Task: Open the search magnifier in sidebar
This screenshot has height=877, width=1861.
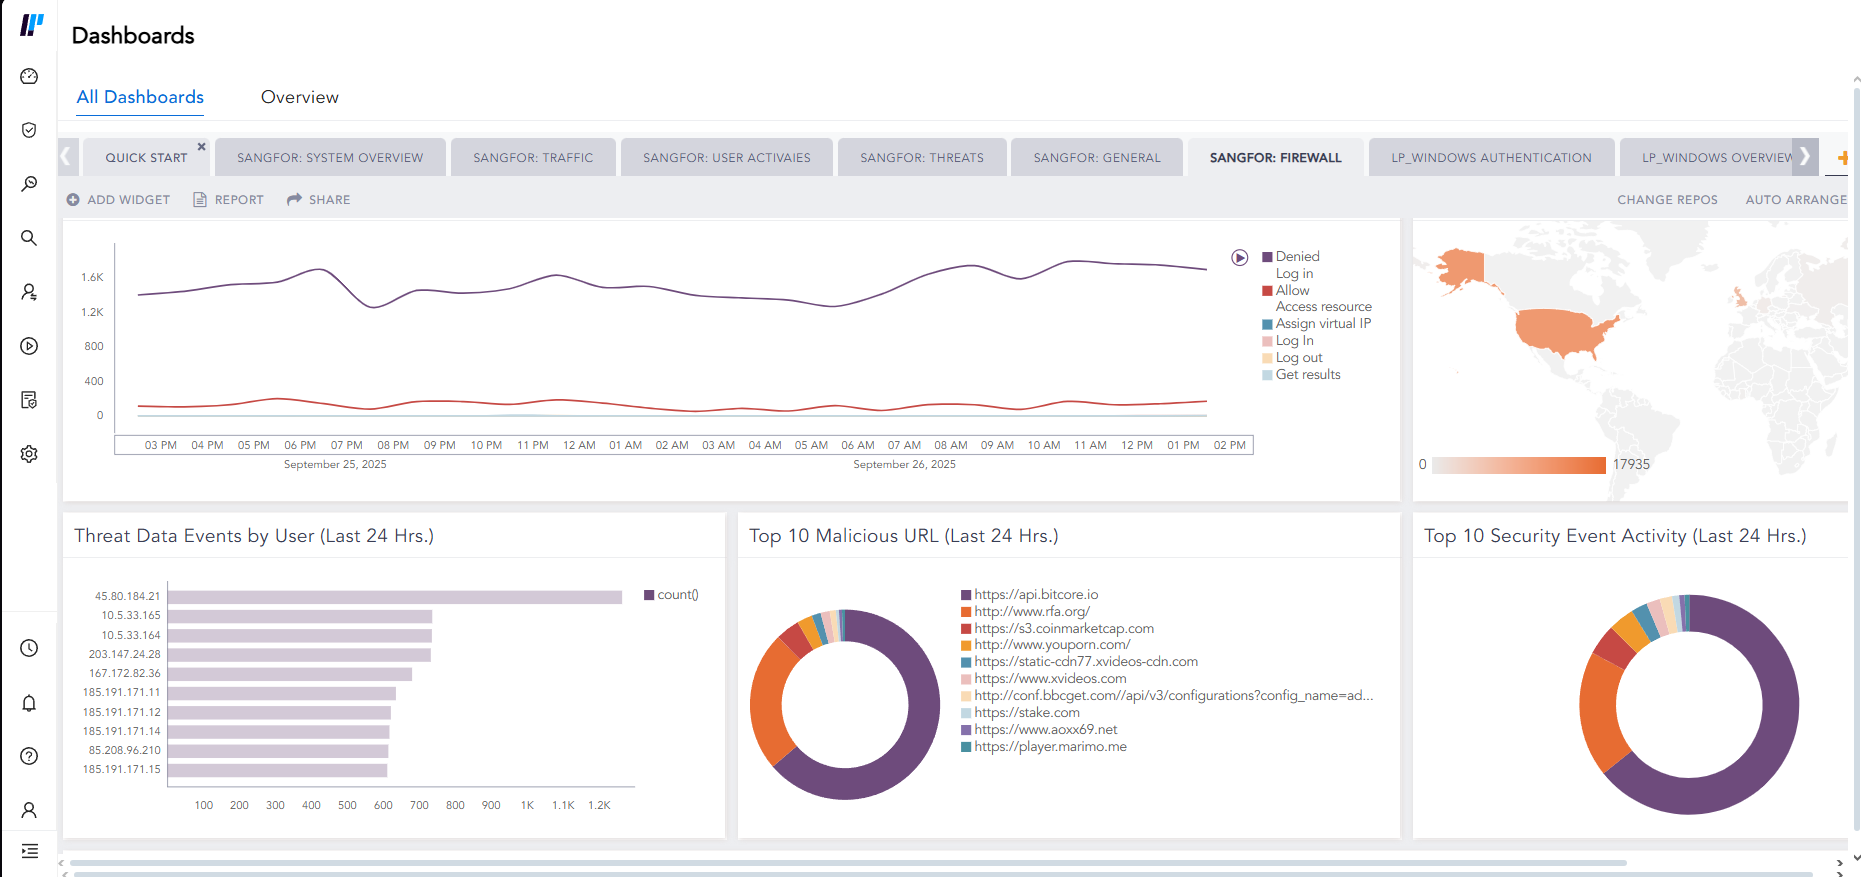Action: 29,238
